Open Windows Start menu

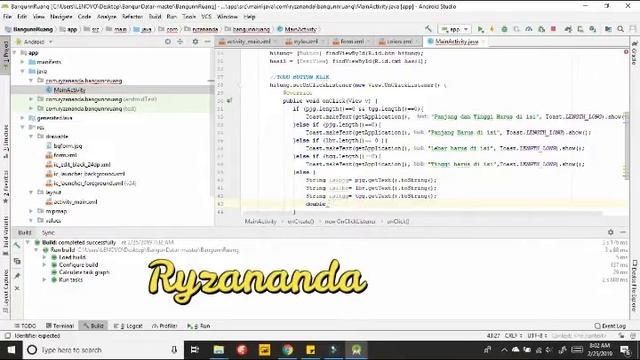(x=11, y=350)
